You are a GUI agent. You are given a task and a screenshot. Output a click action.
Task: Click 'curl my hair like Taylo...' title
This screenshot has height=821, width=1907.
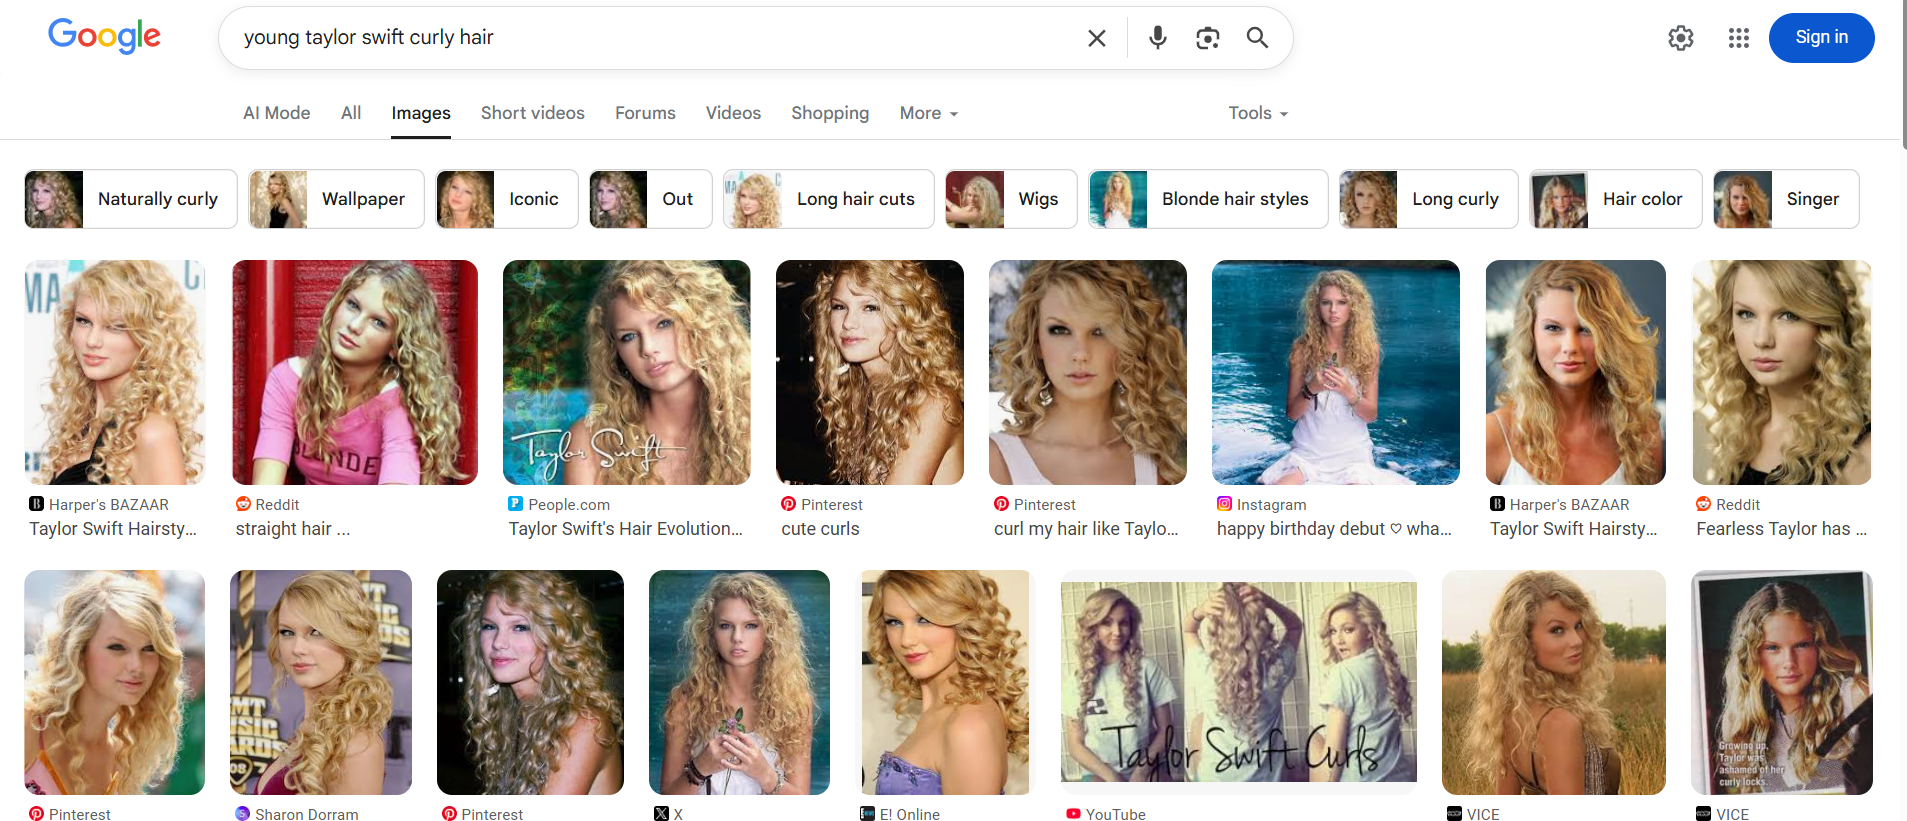[x=1086, y=529]
